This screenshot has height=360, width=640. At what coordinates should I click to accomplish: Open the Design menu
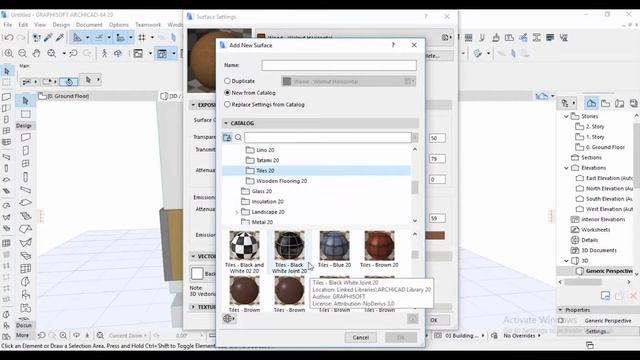tap(61, 24)
